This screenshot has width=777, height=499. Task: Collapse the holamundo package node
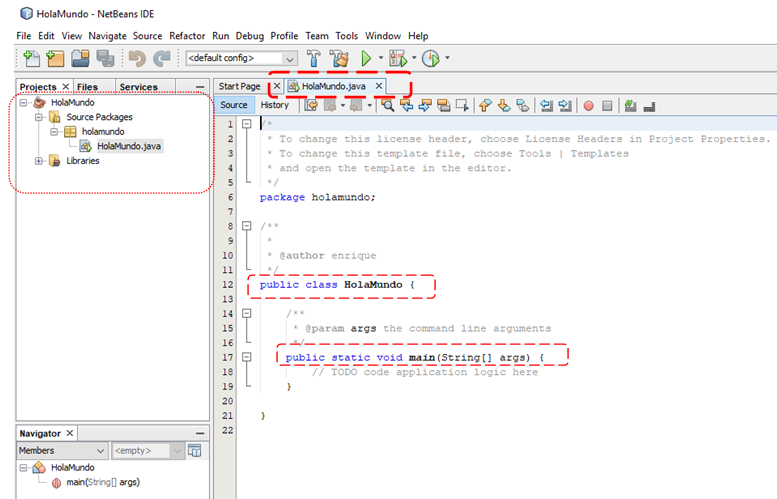54,131
